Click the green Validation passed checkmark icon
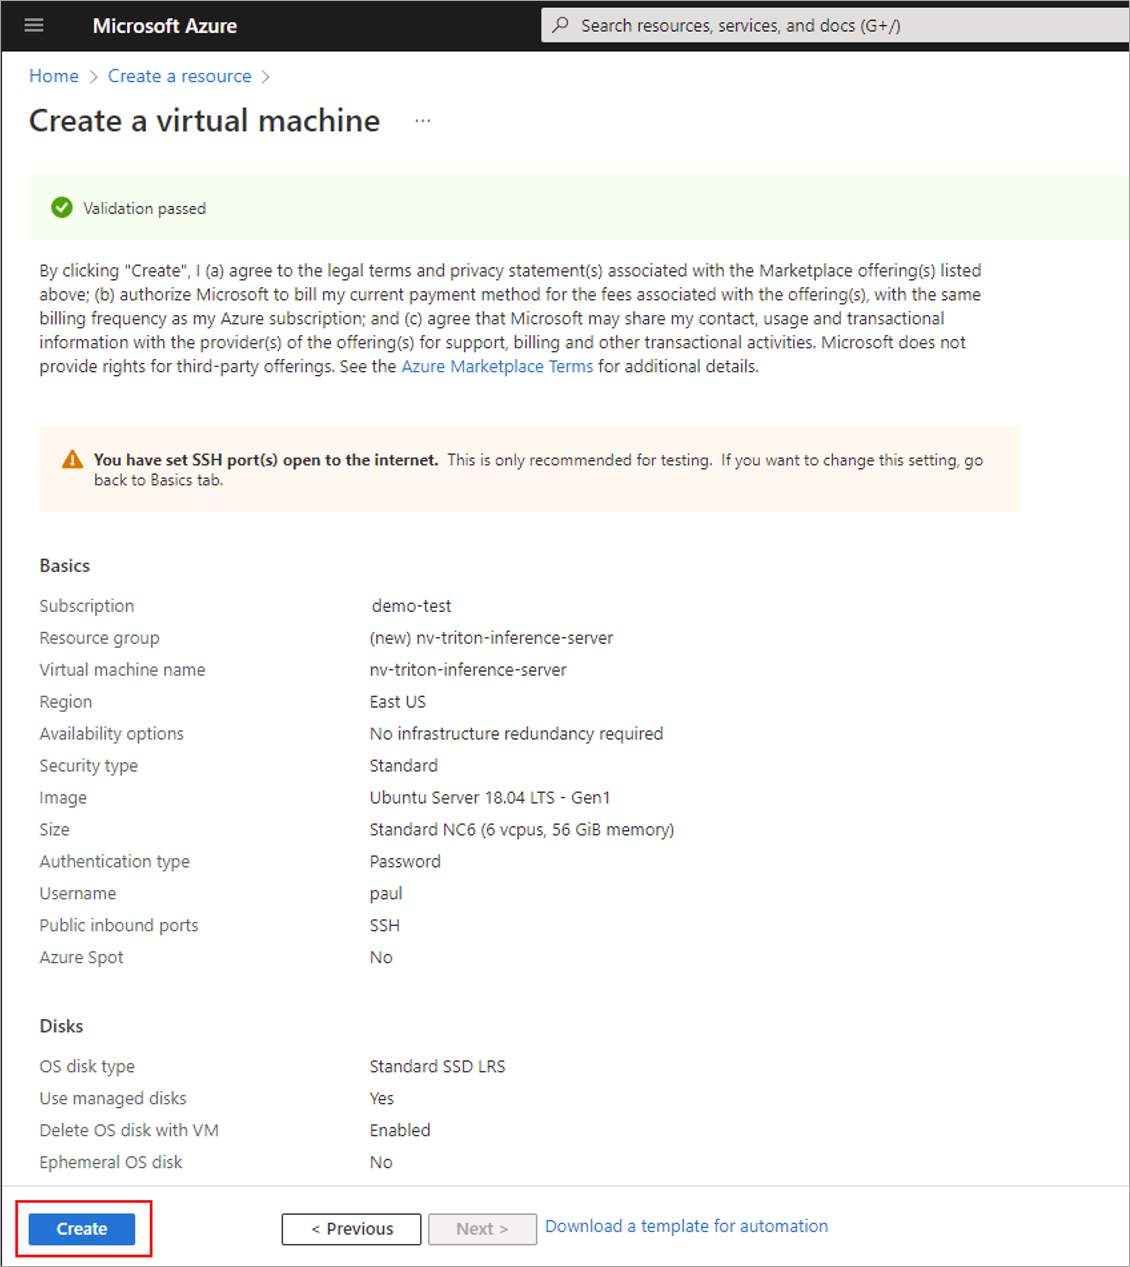Viewport: 1130px width, 1267px height. (x=61, y=207)
